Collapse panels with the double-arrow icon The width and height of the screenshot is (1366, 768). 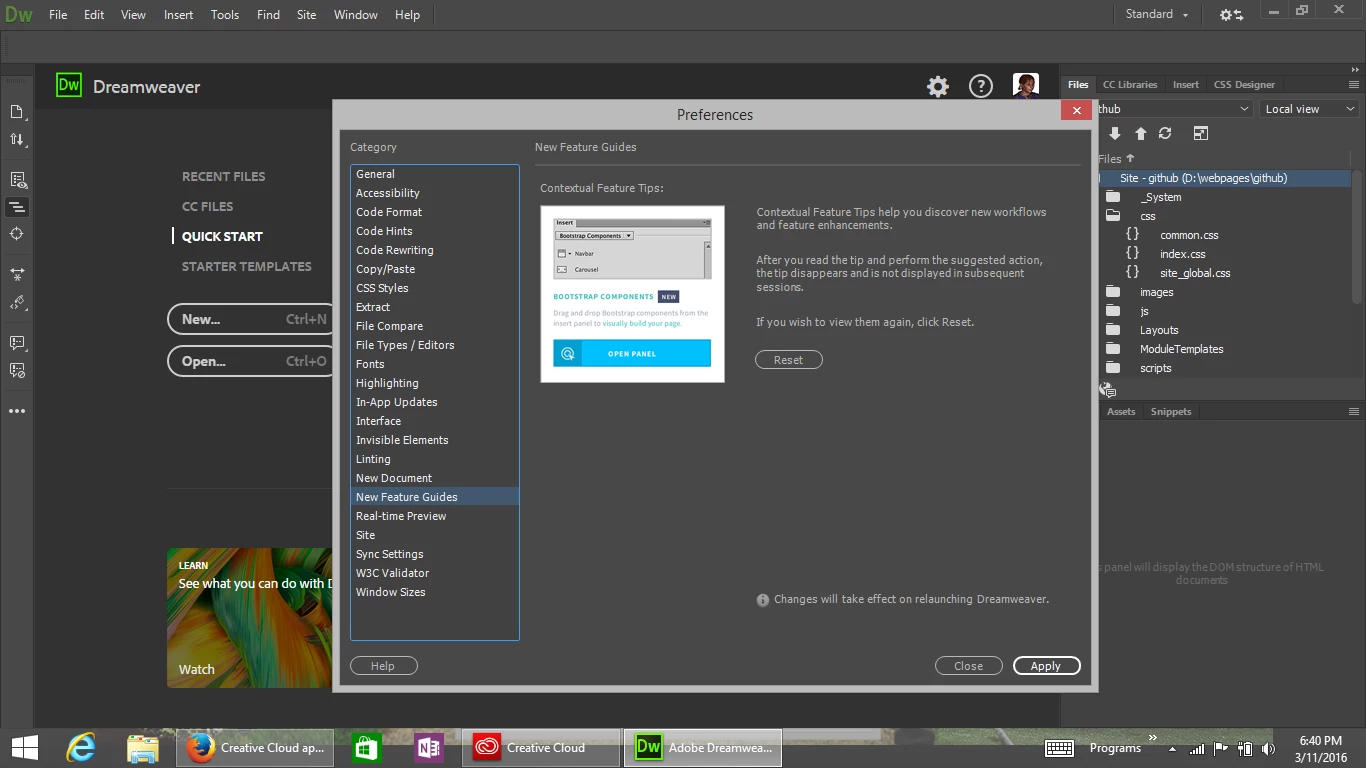tap(1355, 68)
